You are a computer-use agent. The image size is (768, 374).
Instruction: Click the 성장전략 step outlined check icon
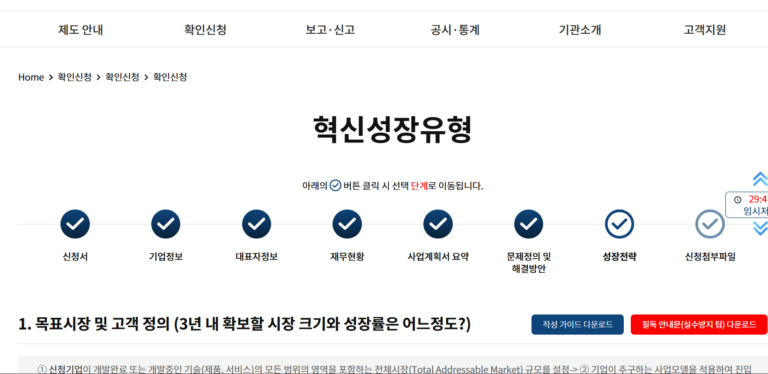tap(619, 224)
